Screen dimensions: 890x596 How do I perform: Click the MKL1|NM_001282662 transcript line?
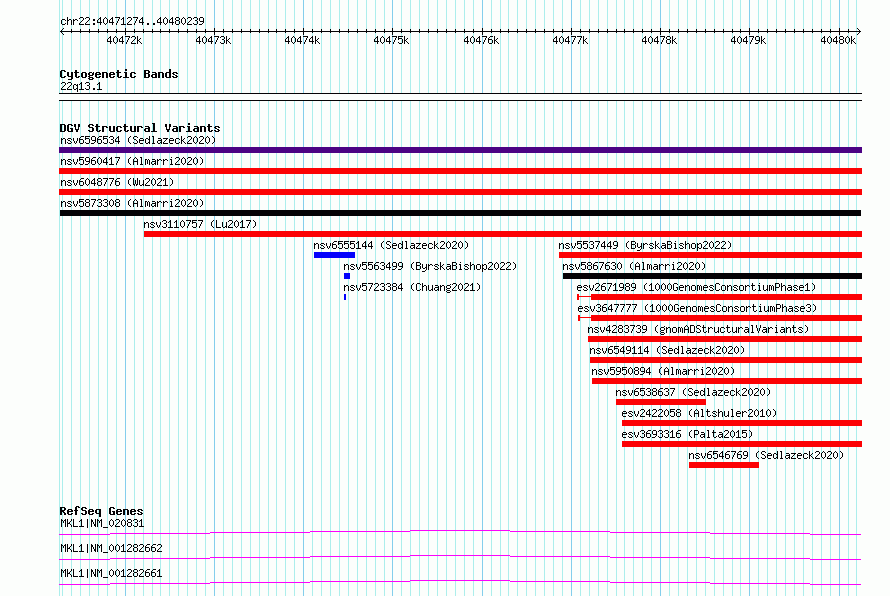(460, 557)
